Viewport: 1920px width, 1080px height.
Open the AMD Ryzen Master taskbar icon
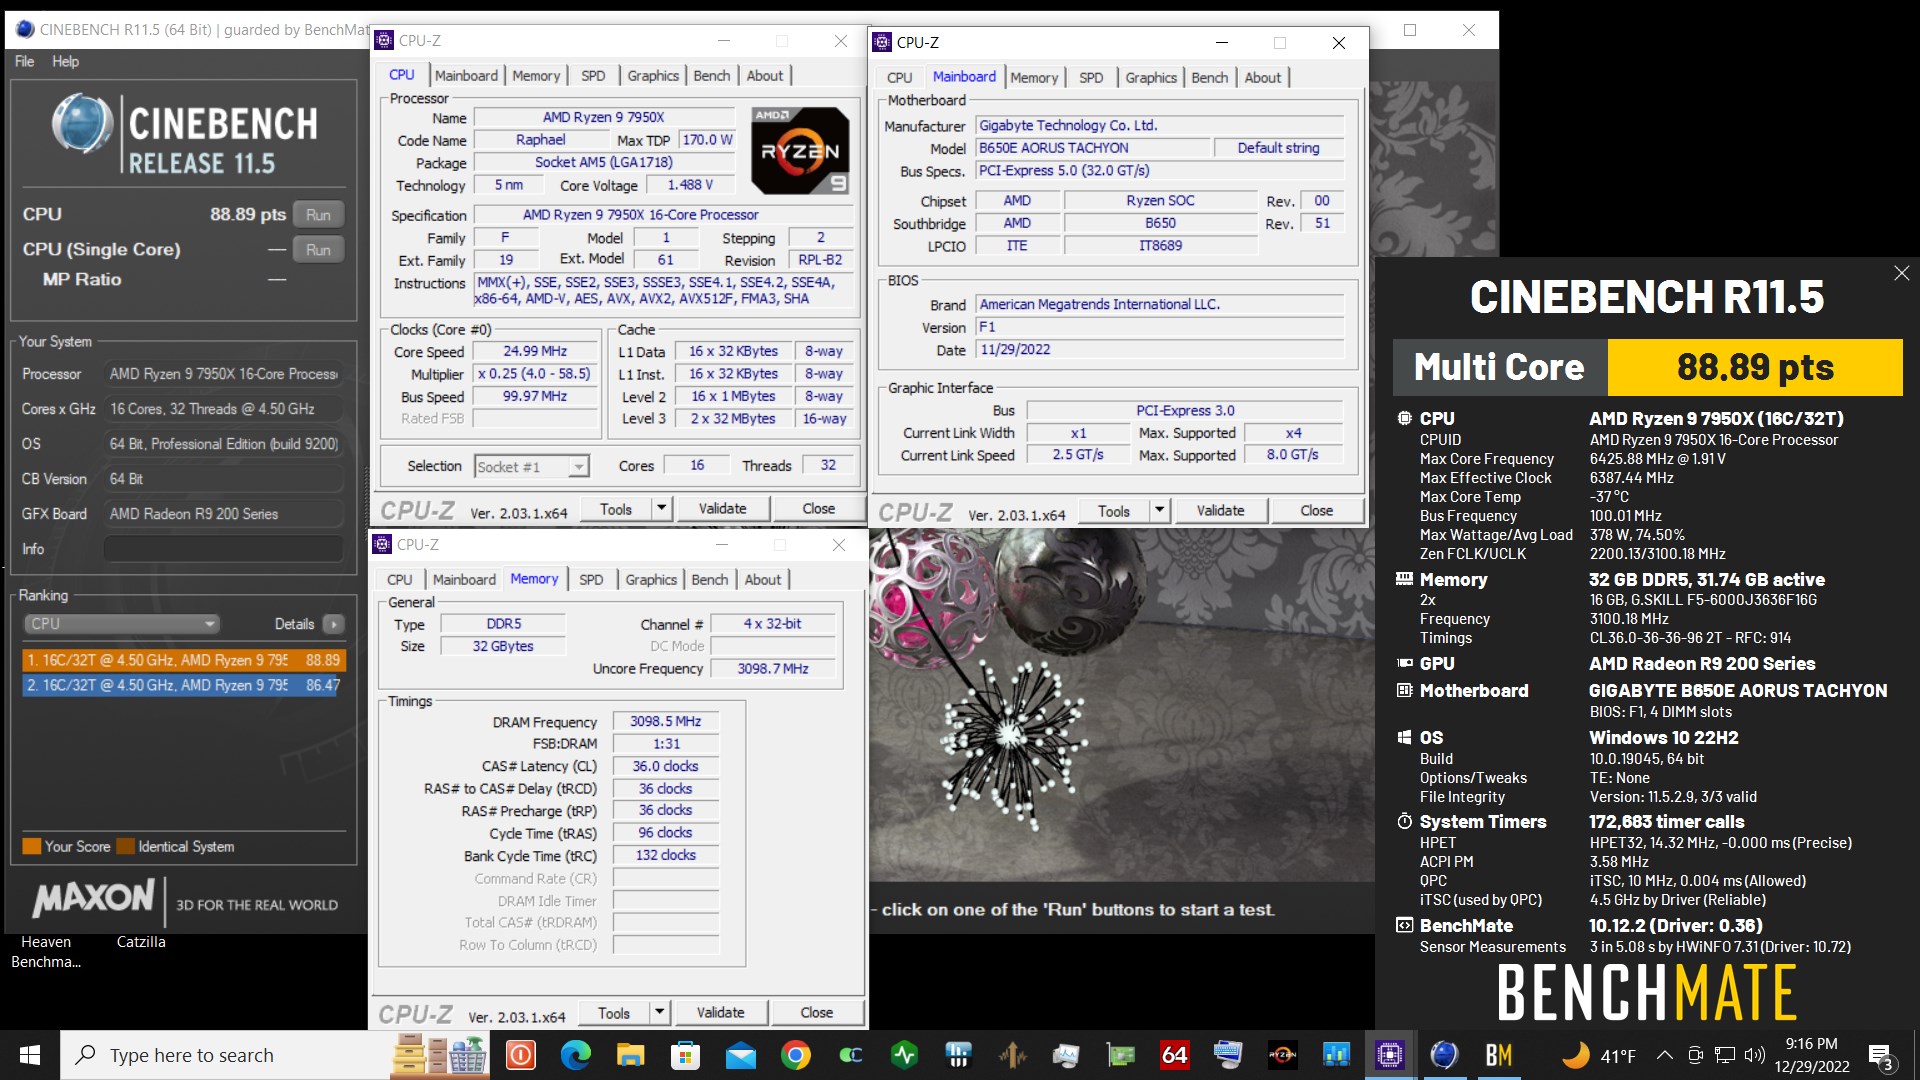coord(1282,1055)
